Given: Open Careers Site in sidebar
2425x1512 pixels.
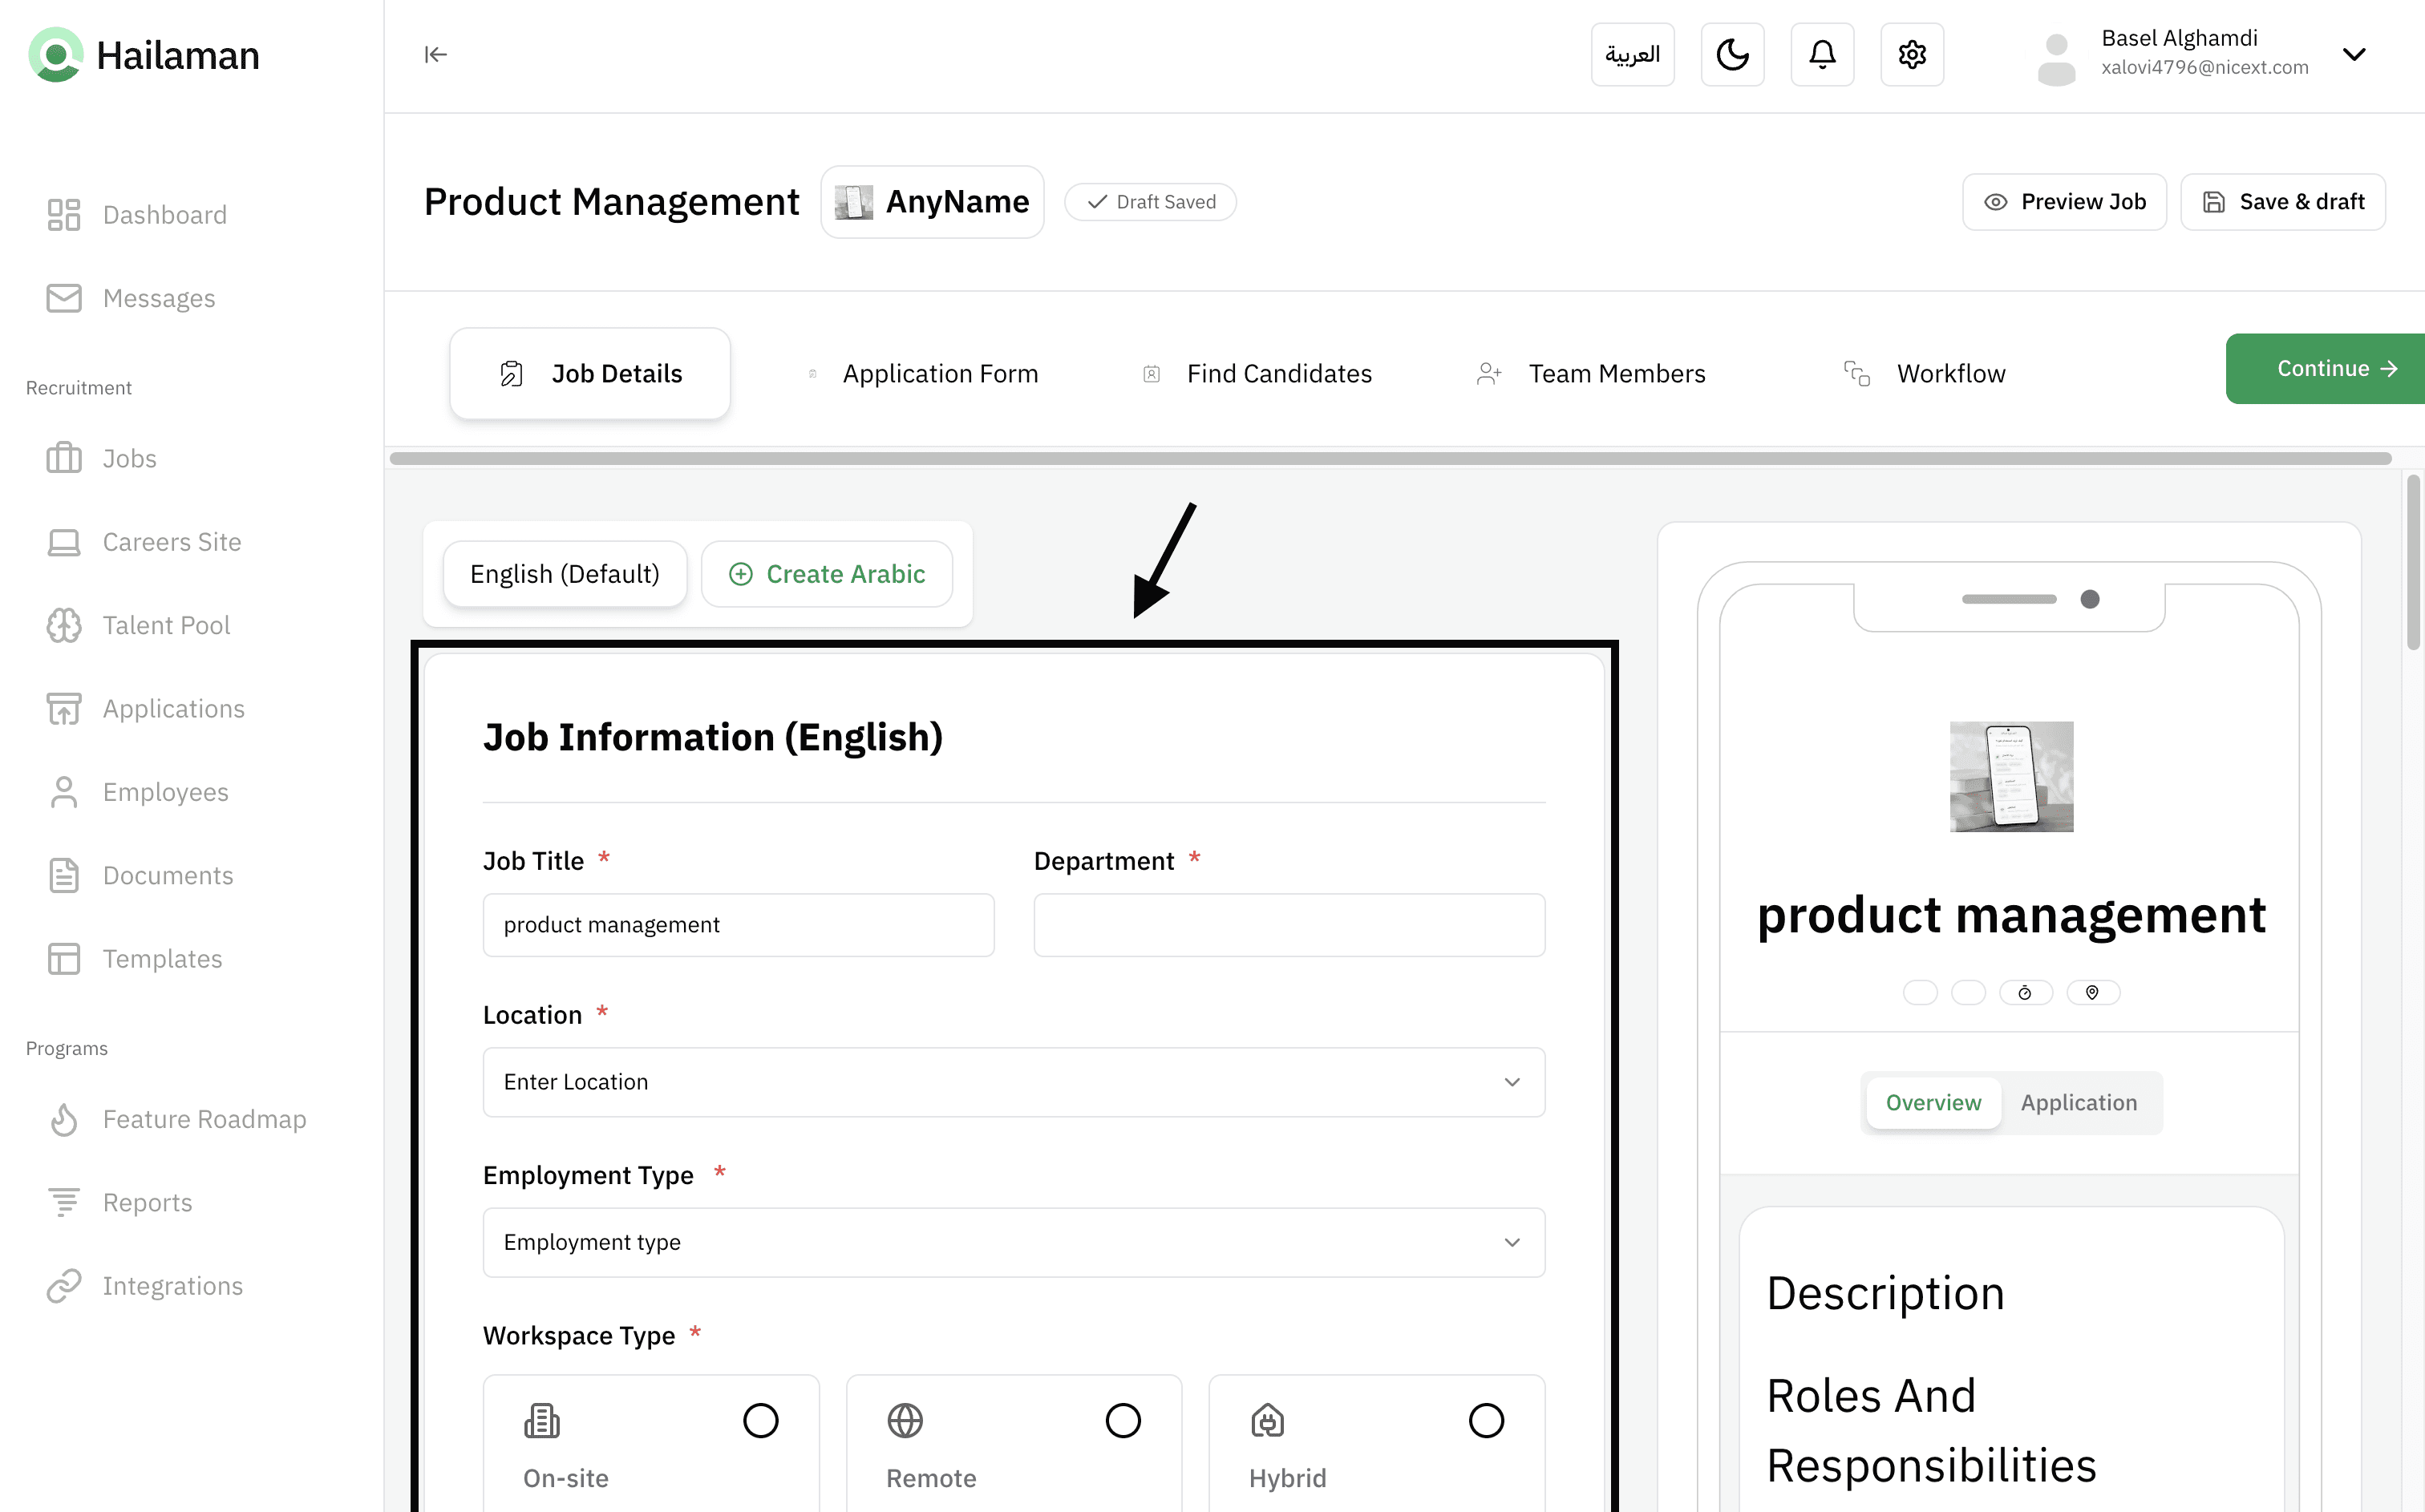Looking at the screenshot, I should 171,542.
